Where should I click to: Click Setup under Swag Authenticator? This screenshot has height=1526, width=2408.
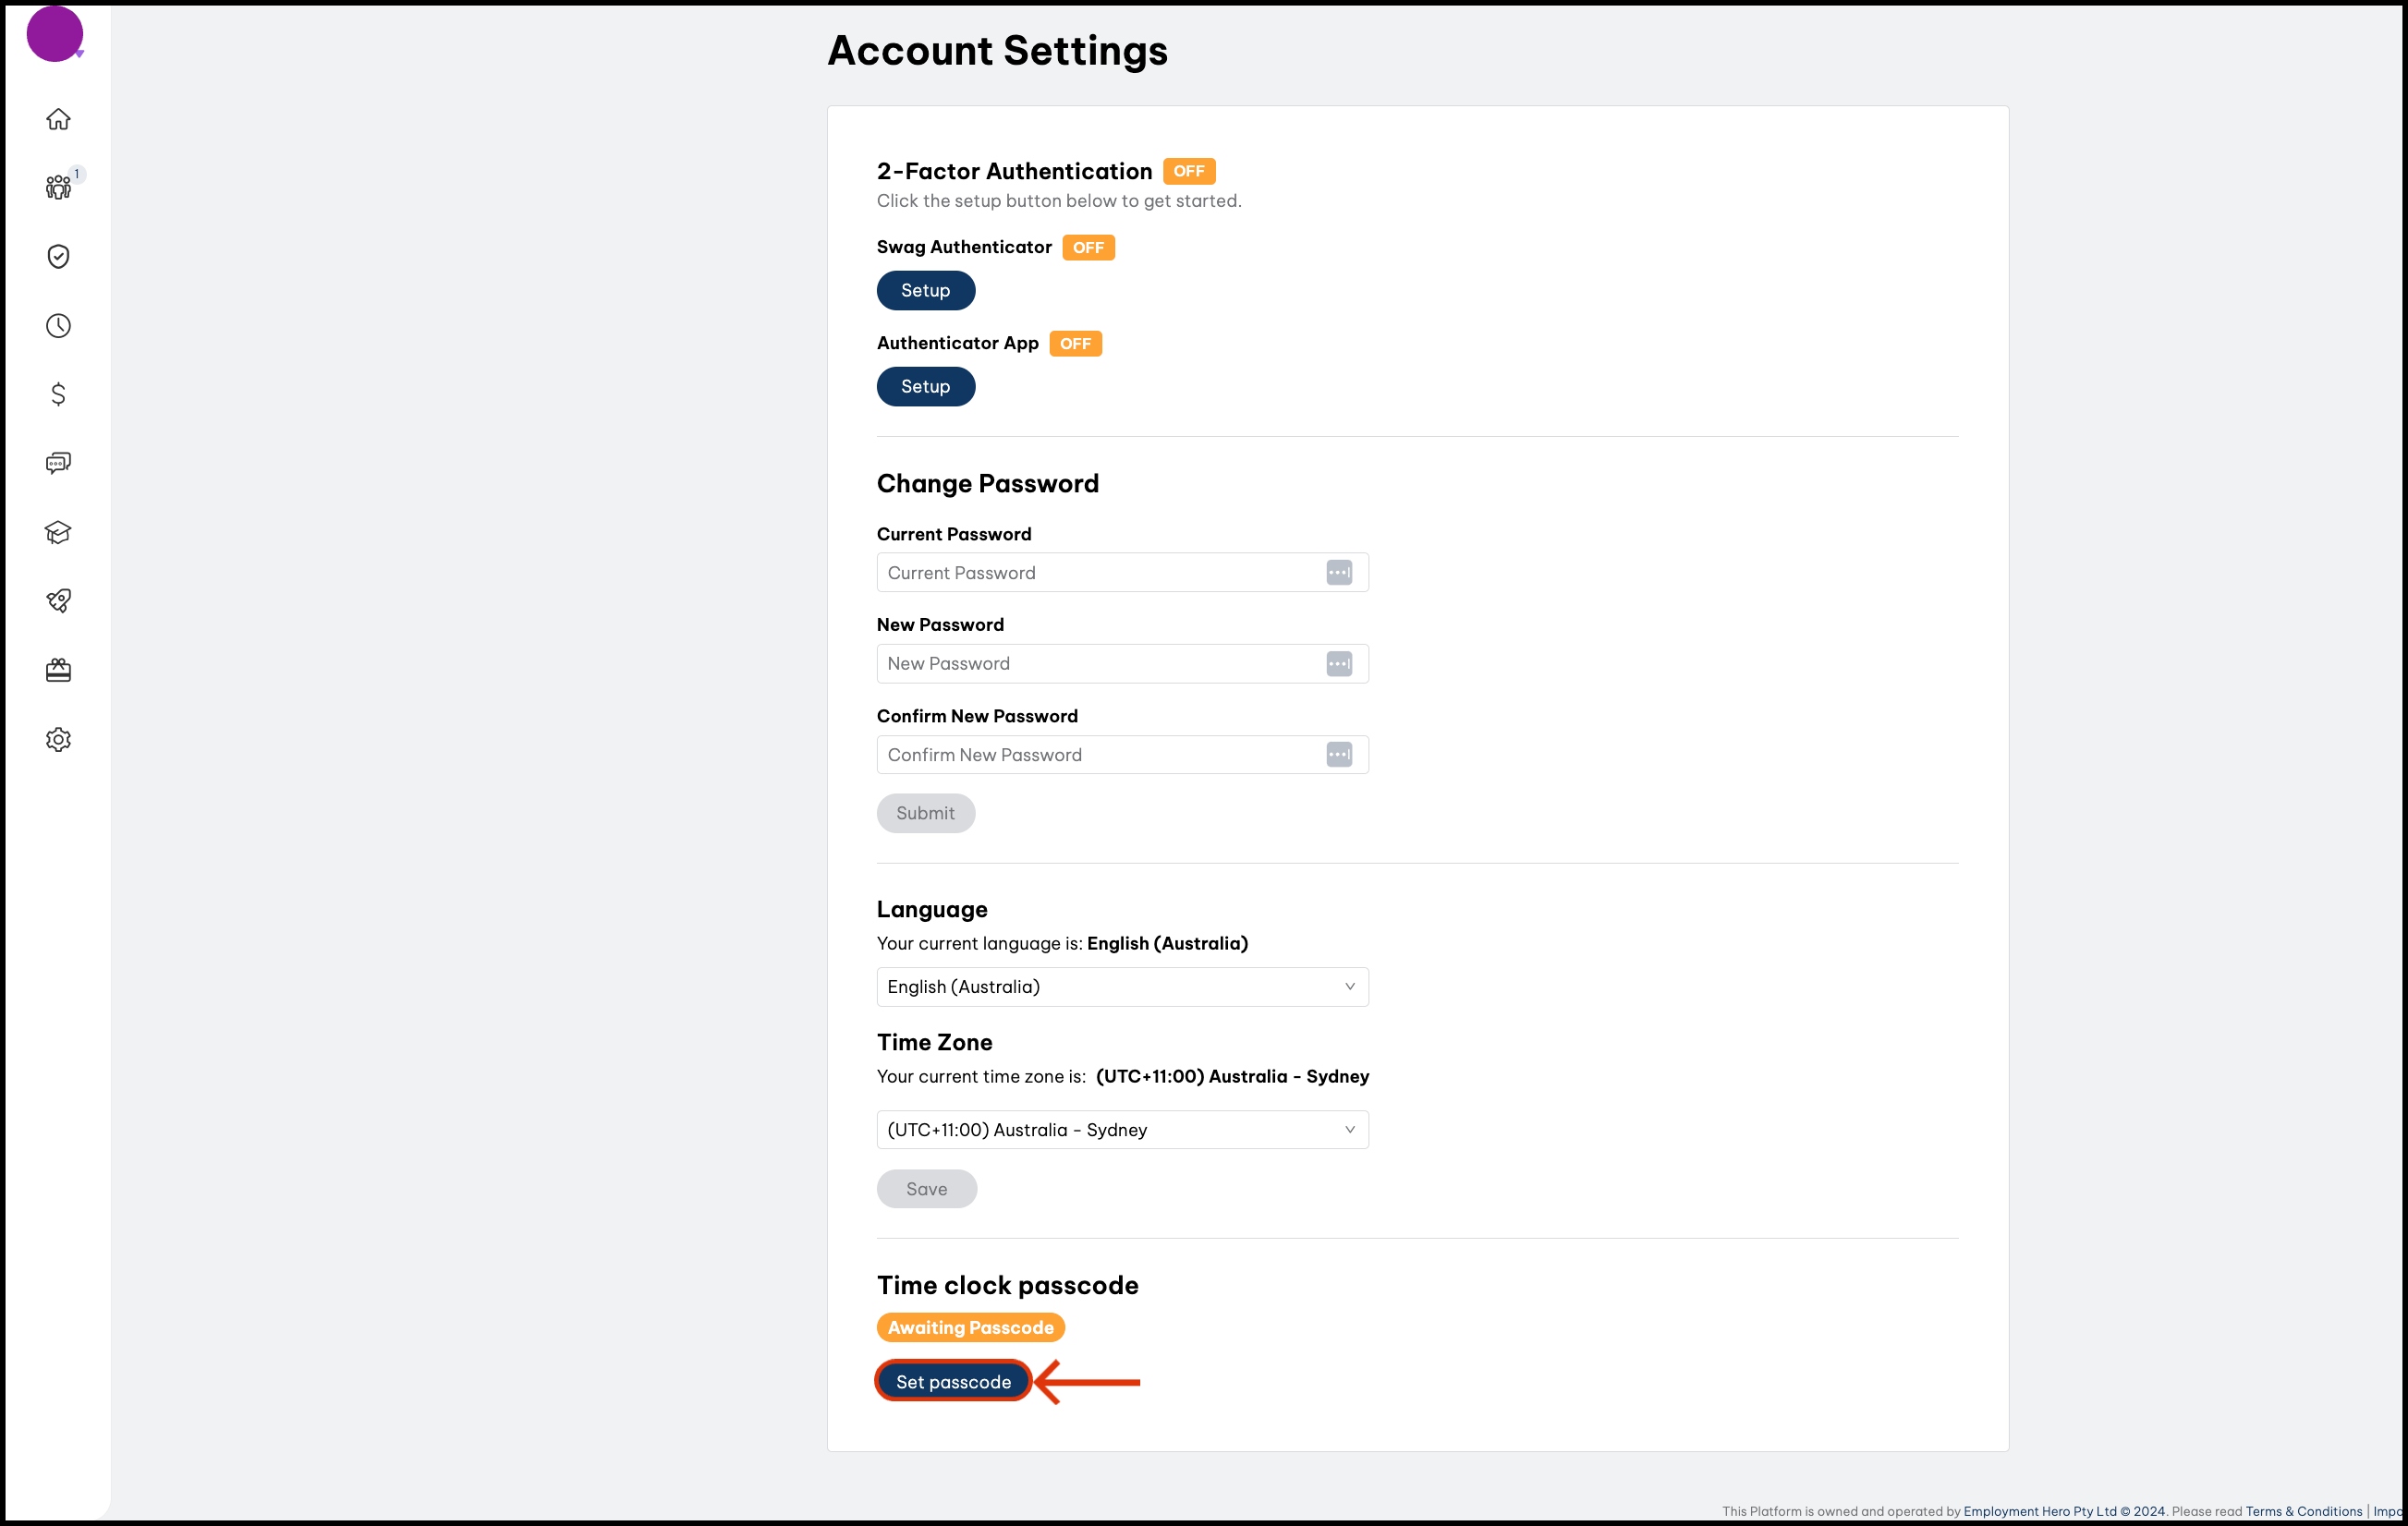[x=925, y=291]
